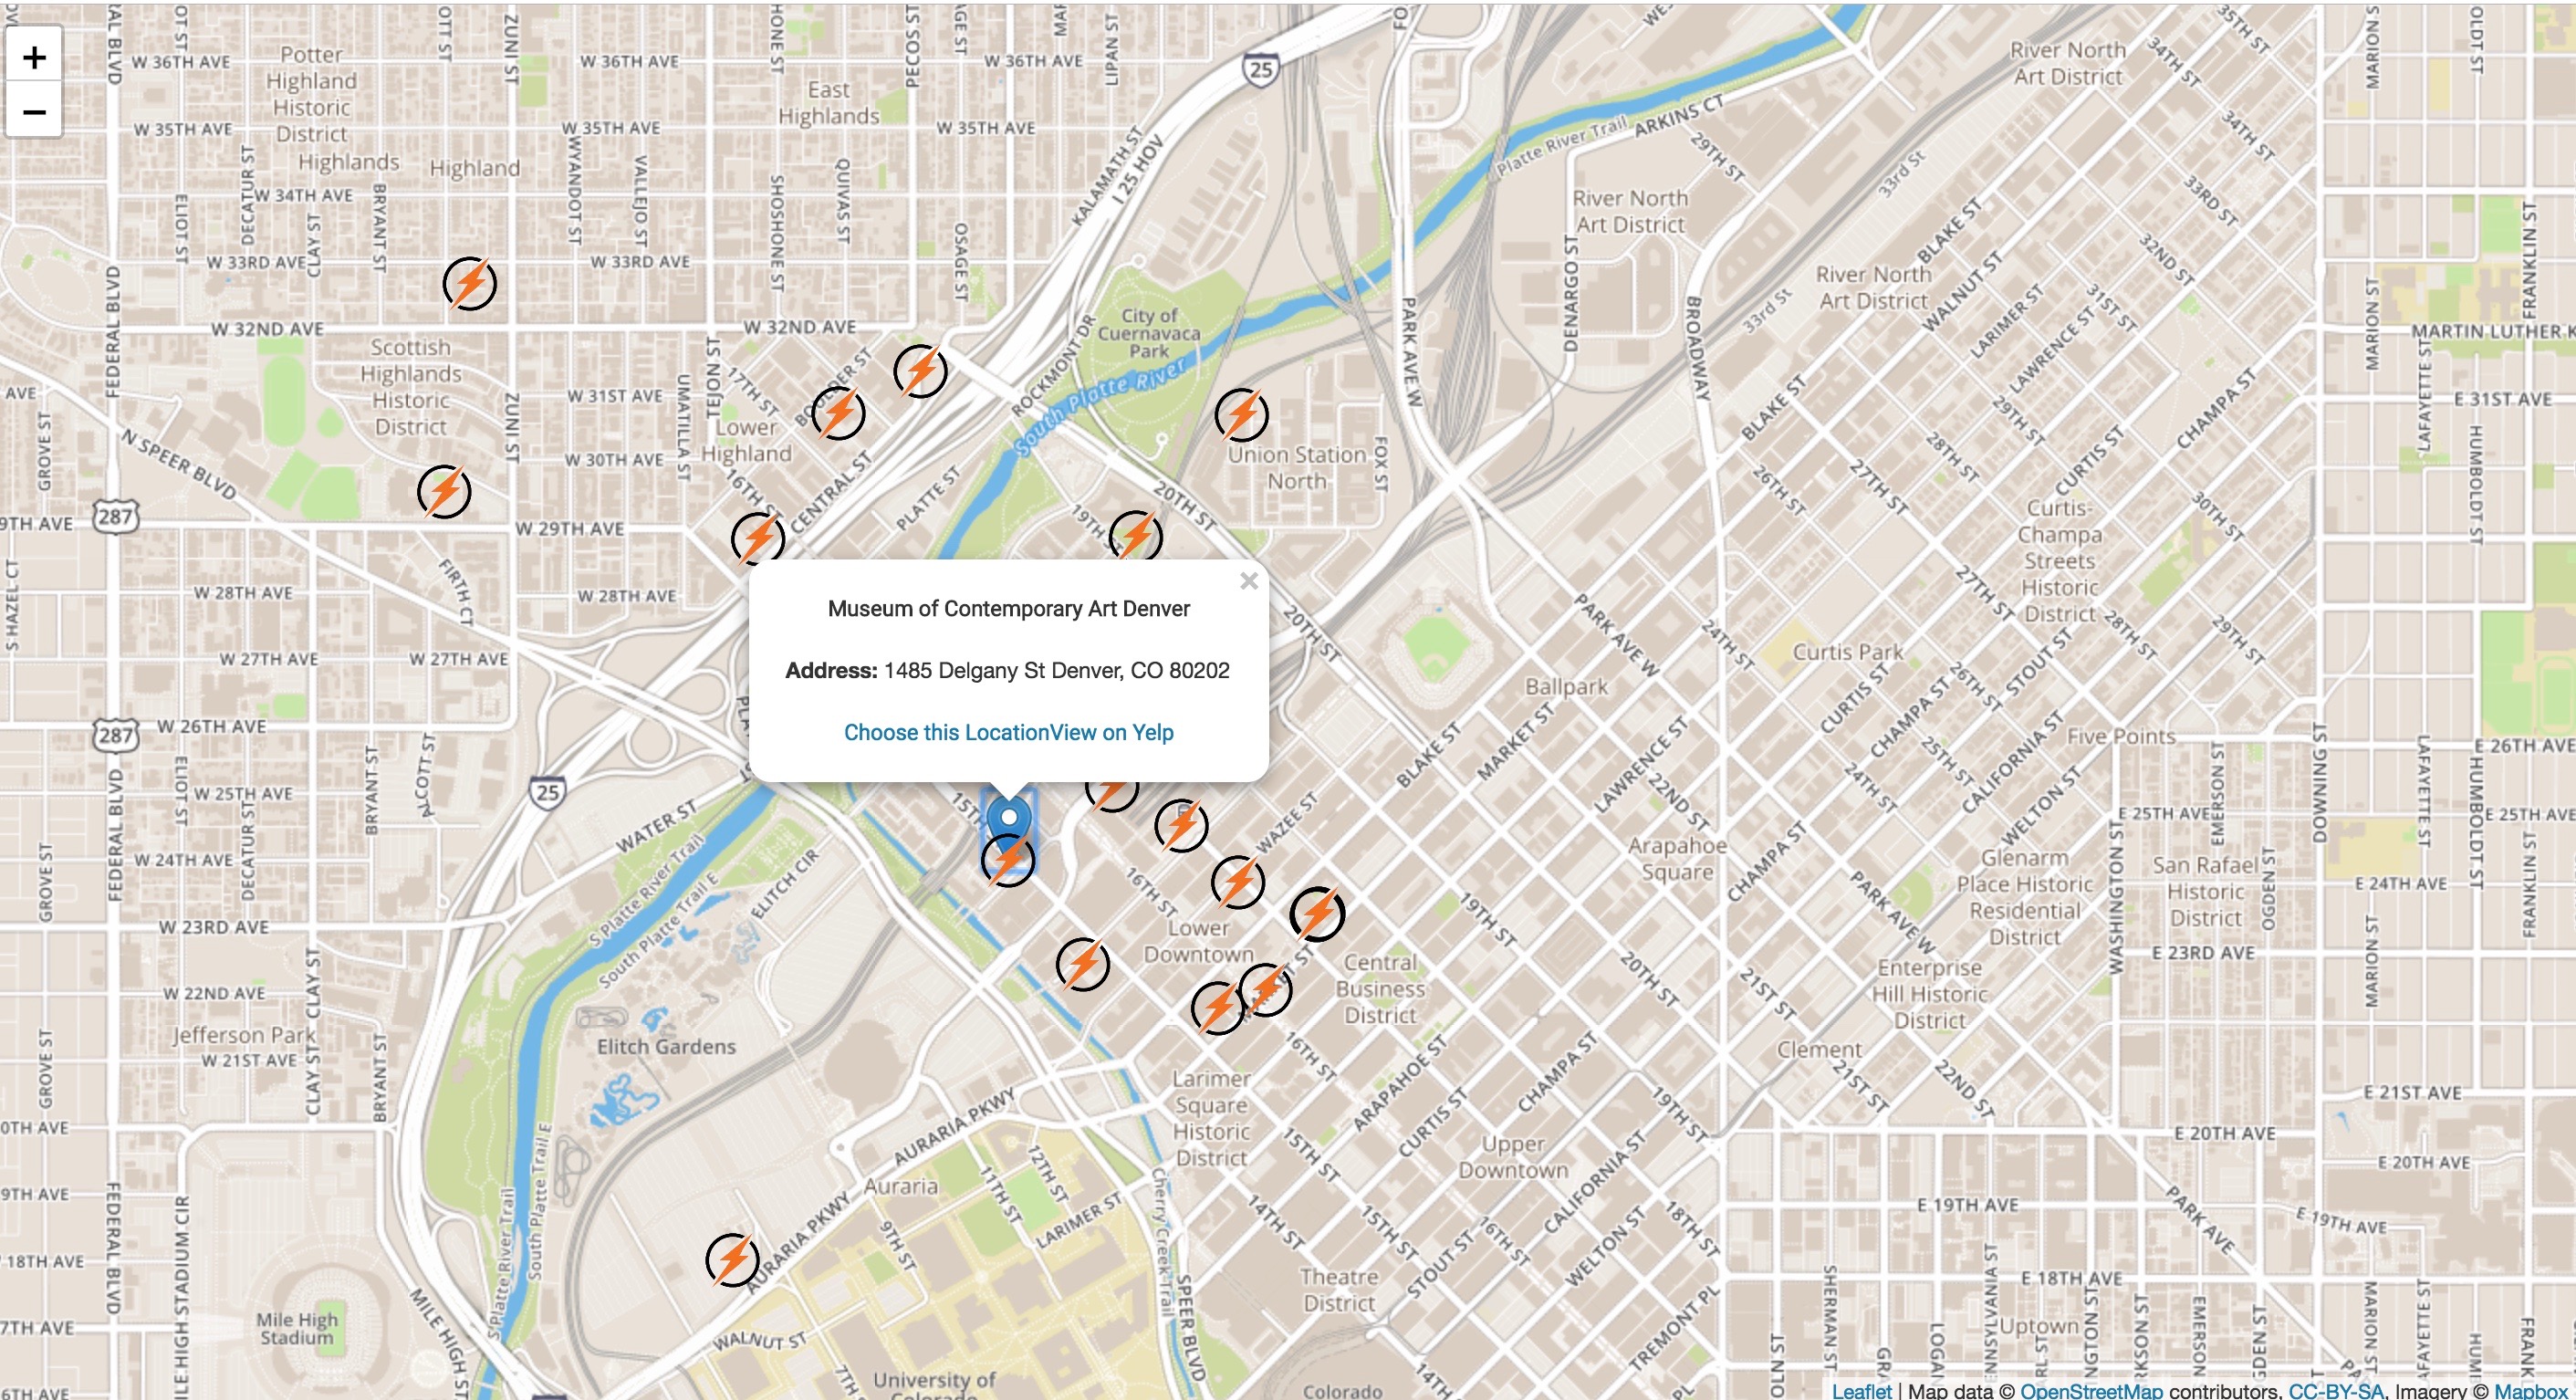Viewport: 2576px width, 1400px height.
Task: Select lightning marker on Boulder St
Action: (x=838, y=413)
